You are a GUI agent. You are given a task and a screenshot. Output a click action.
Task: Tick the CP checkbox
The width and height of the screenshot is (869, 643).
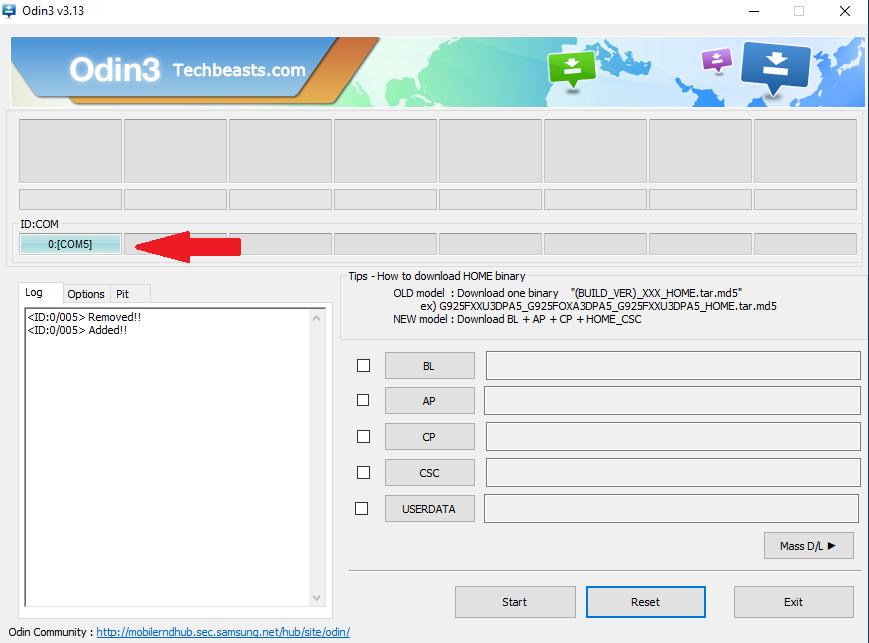363,437
